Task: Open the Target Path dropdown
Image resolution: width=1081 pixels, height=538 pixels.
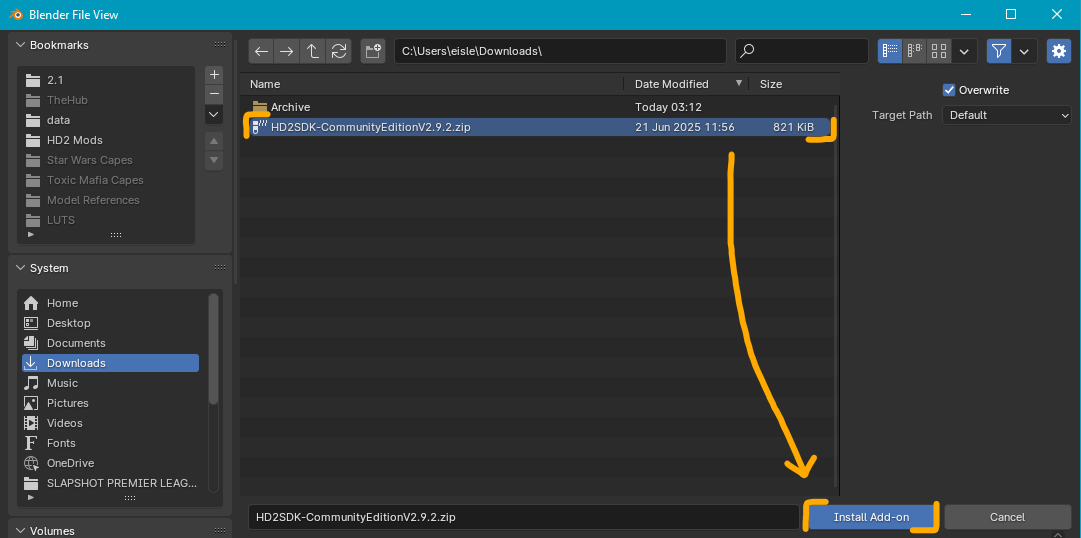Action: point(1007,115)
